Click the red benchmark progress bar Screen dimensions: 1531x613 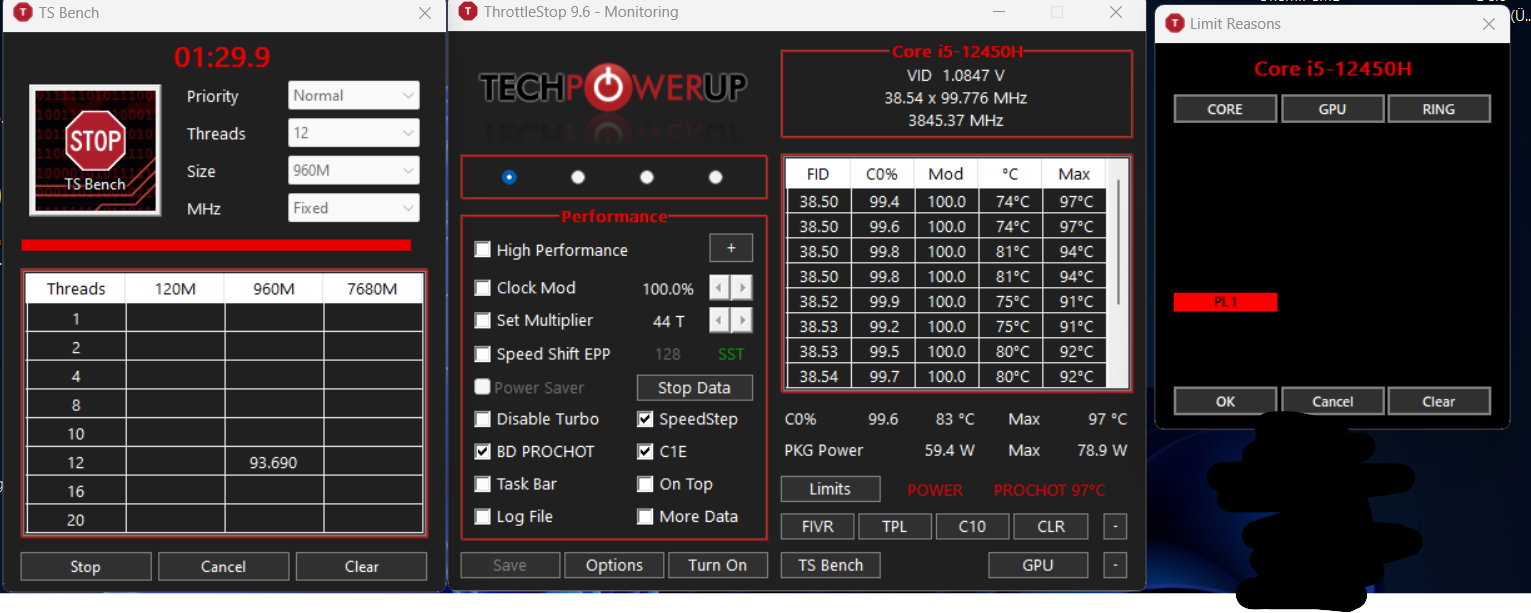216,245
